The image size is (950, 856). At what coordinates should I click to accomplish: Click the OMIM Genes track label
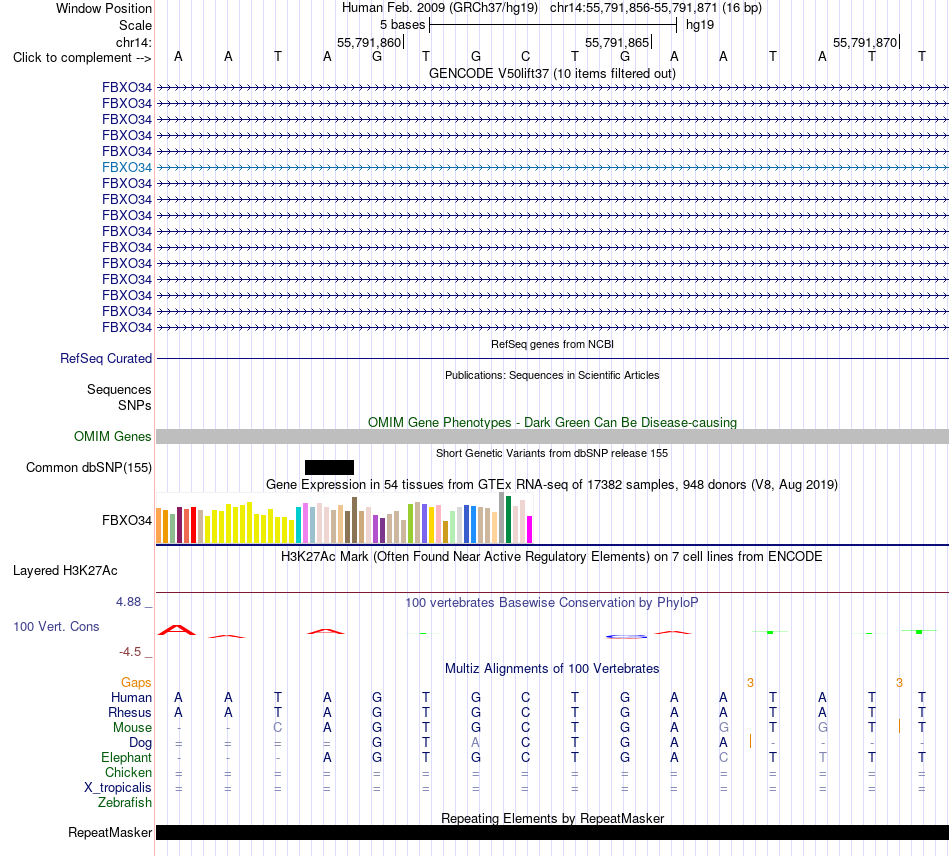click(x=113, y=436)
